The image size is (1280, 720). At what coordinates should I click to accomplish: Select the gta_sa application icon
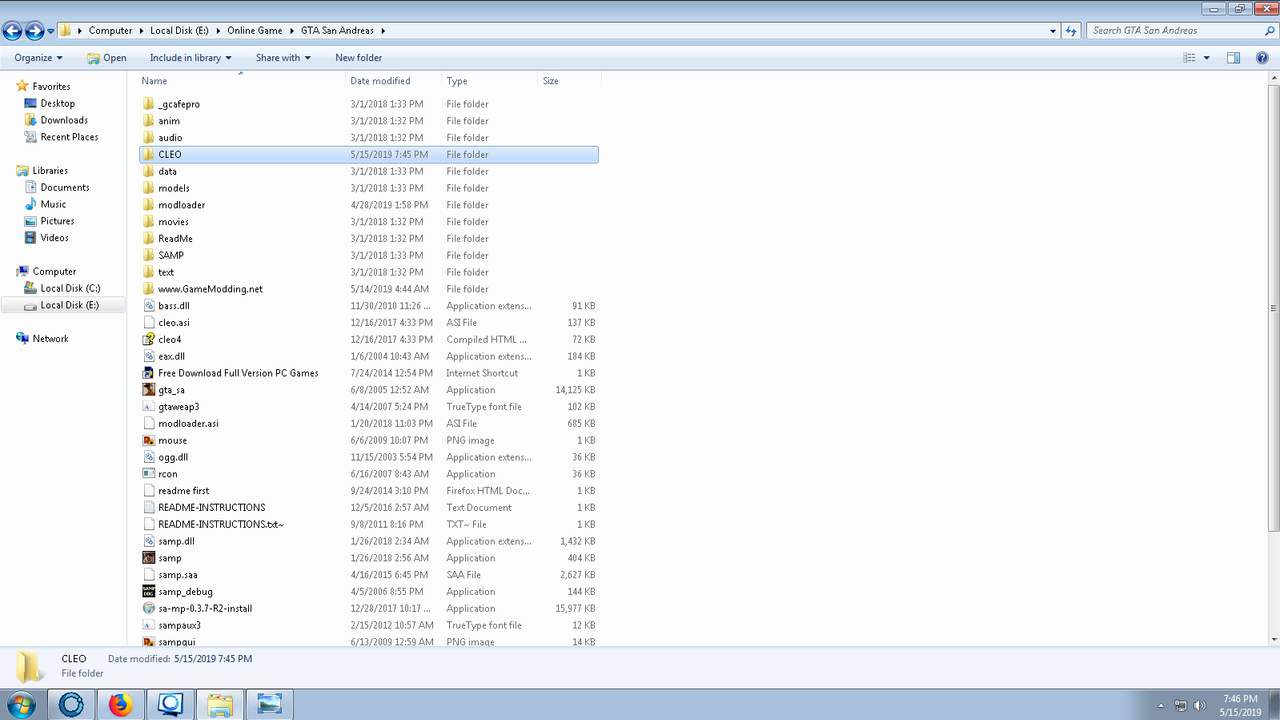pos(149,390)
